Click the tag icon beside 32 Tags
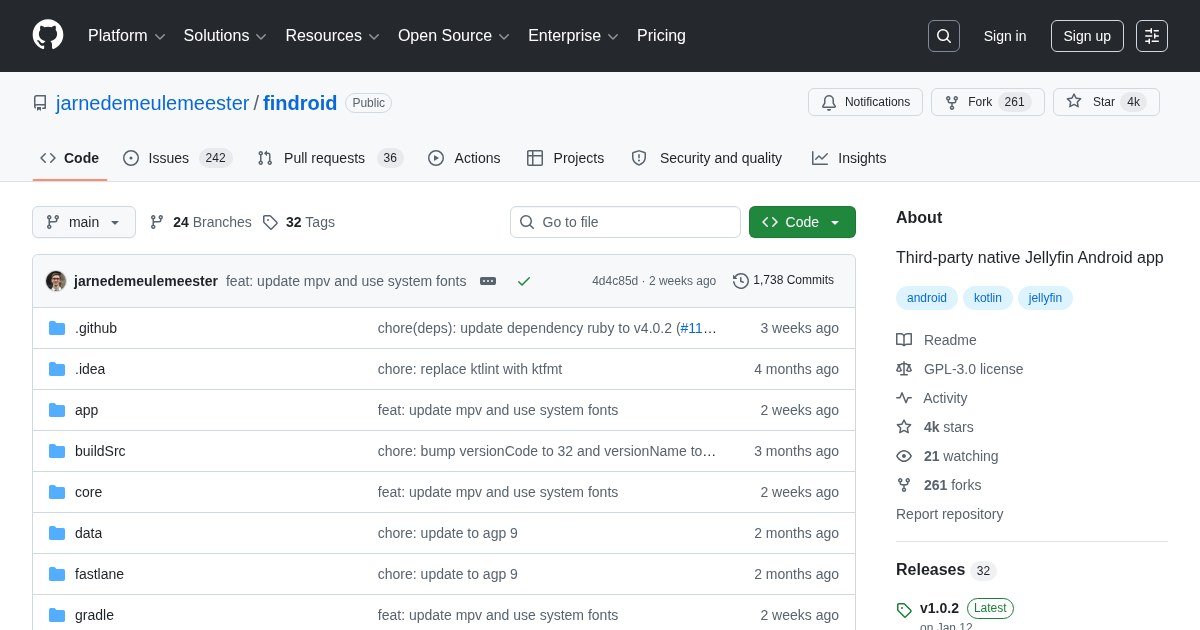 tap(270, 222)
